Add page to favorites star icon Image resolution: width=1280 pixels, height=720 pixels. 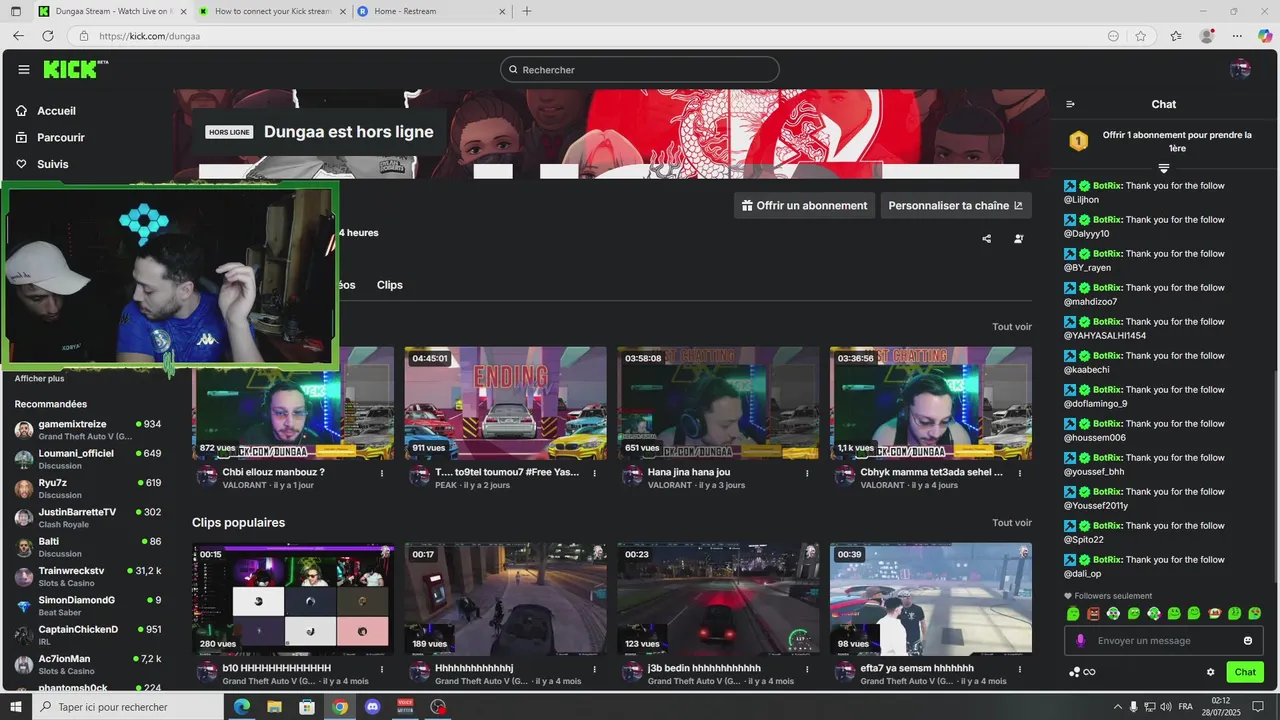coord(1141,36)
